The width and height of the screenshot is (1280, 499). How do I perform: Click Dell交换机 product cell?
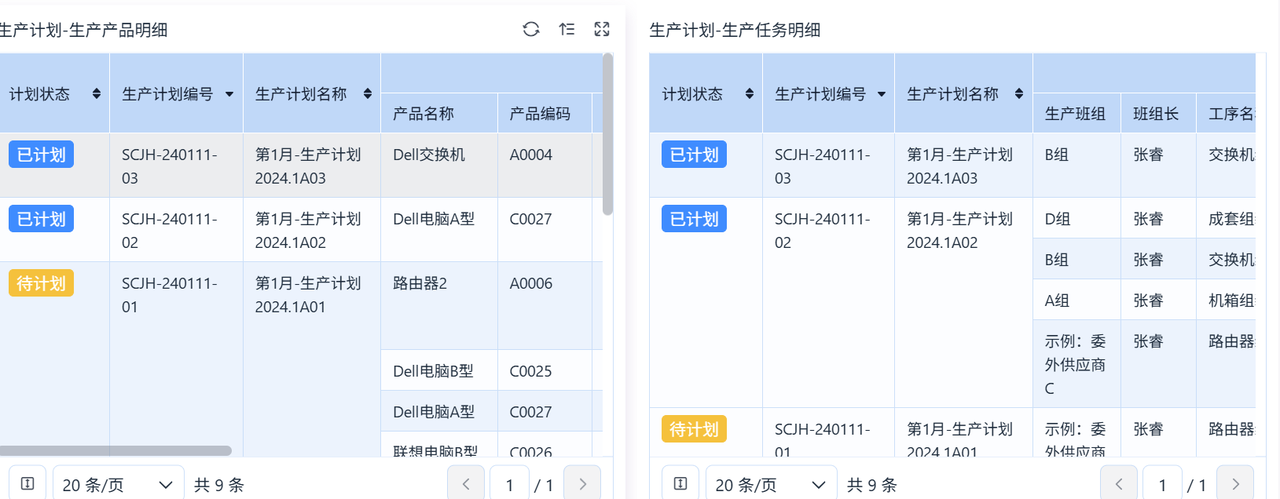[x=439, y=166]
